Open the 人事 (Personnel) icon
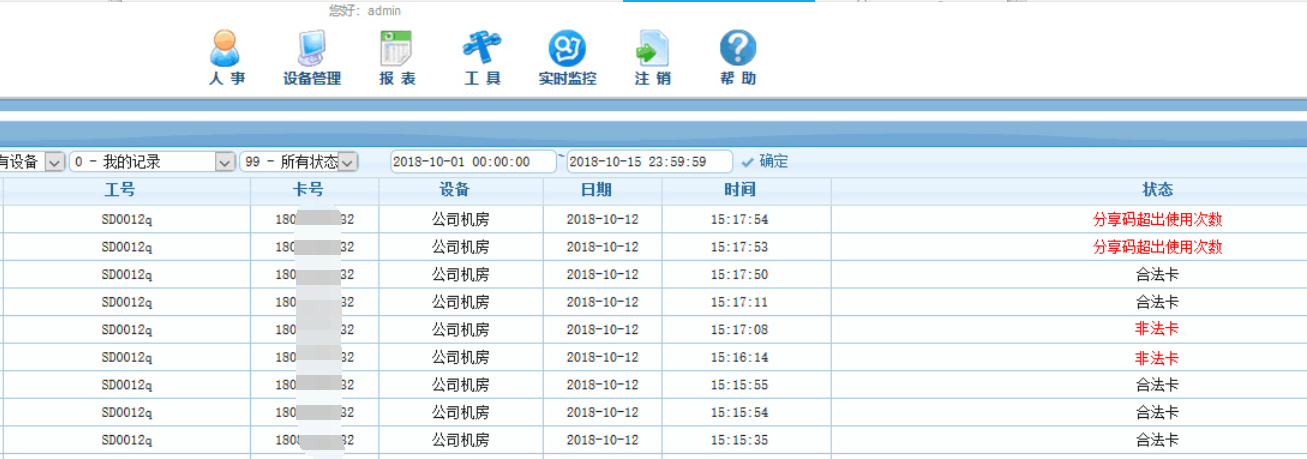The height and width of the screenshot is (459, 1307). (x=226, y=49)
